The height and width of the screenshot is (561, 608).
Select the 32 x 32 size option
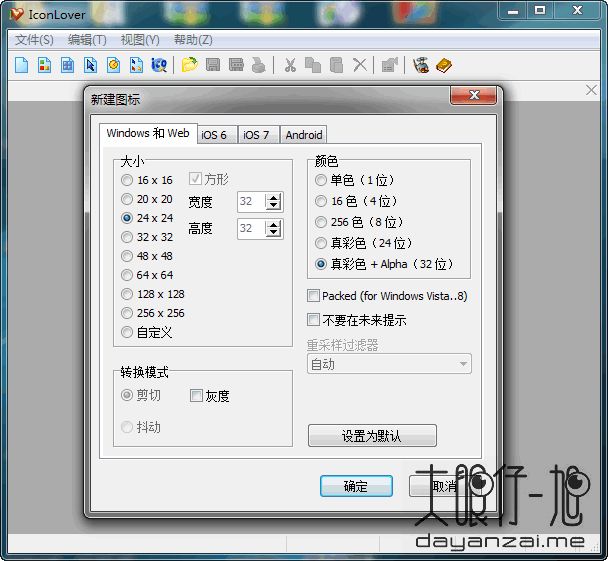(x=147, y=237)
